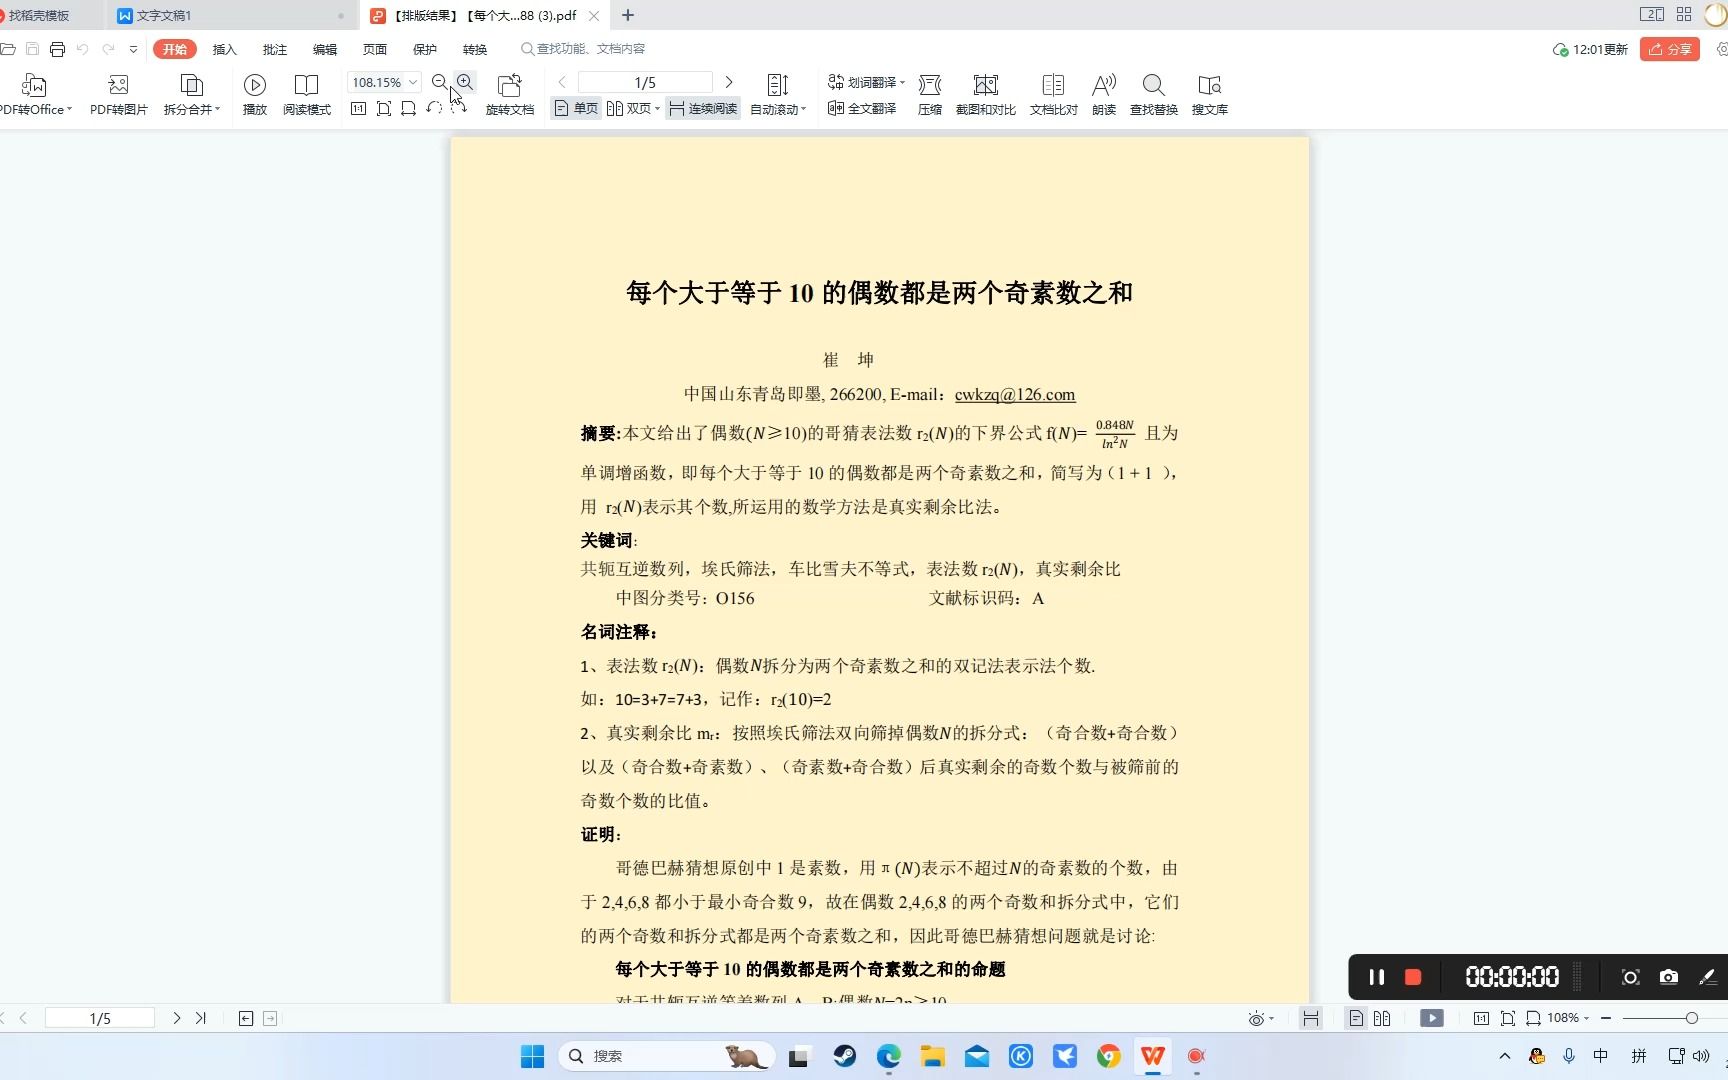Click the status bar zoom slider handle

(1692, 1018)
